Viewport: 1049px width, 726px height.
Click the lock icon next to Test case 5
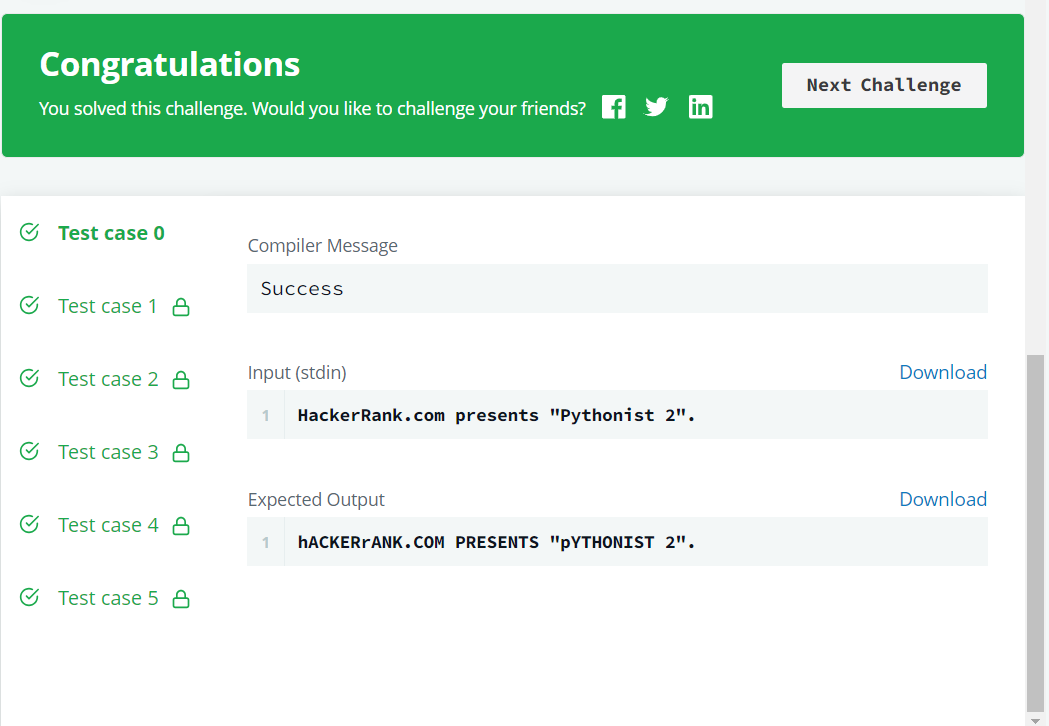tap(181, 598)
